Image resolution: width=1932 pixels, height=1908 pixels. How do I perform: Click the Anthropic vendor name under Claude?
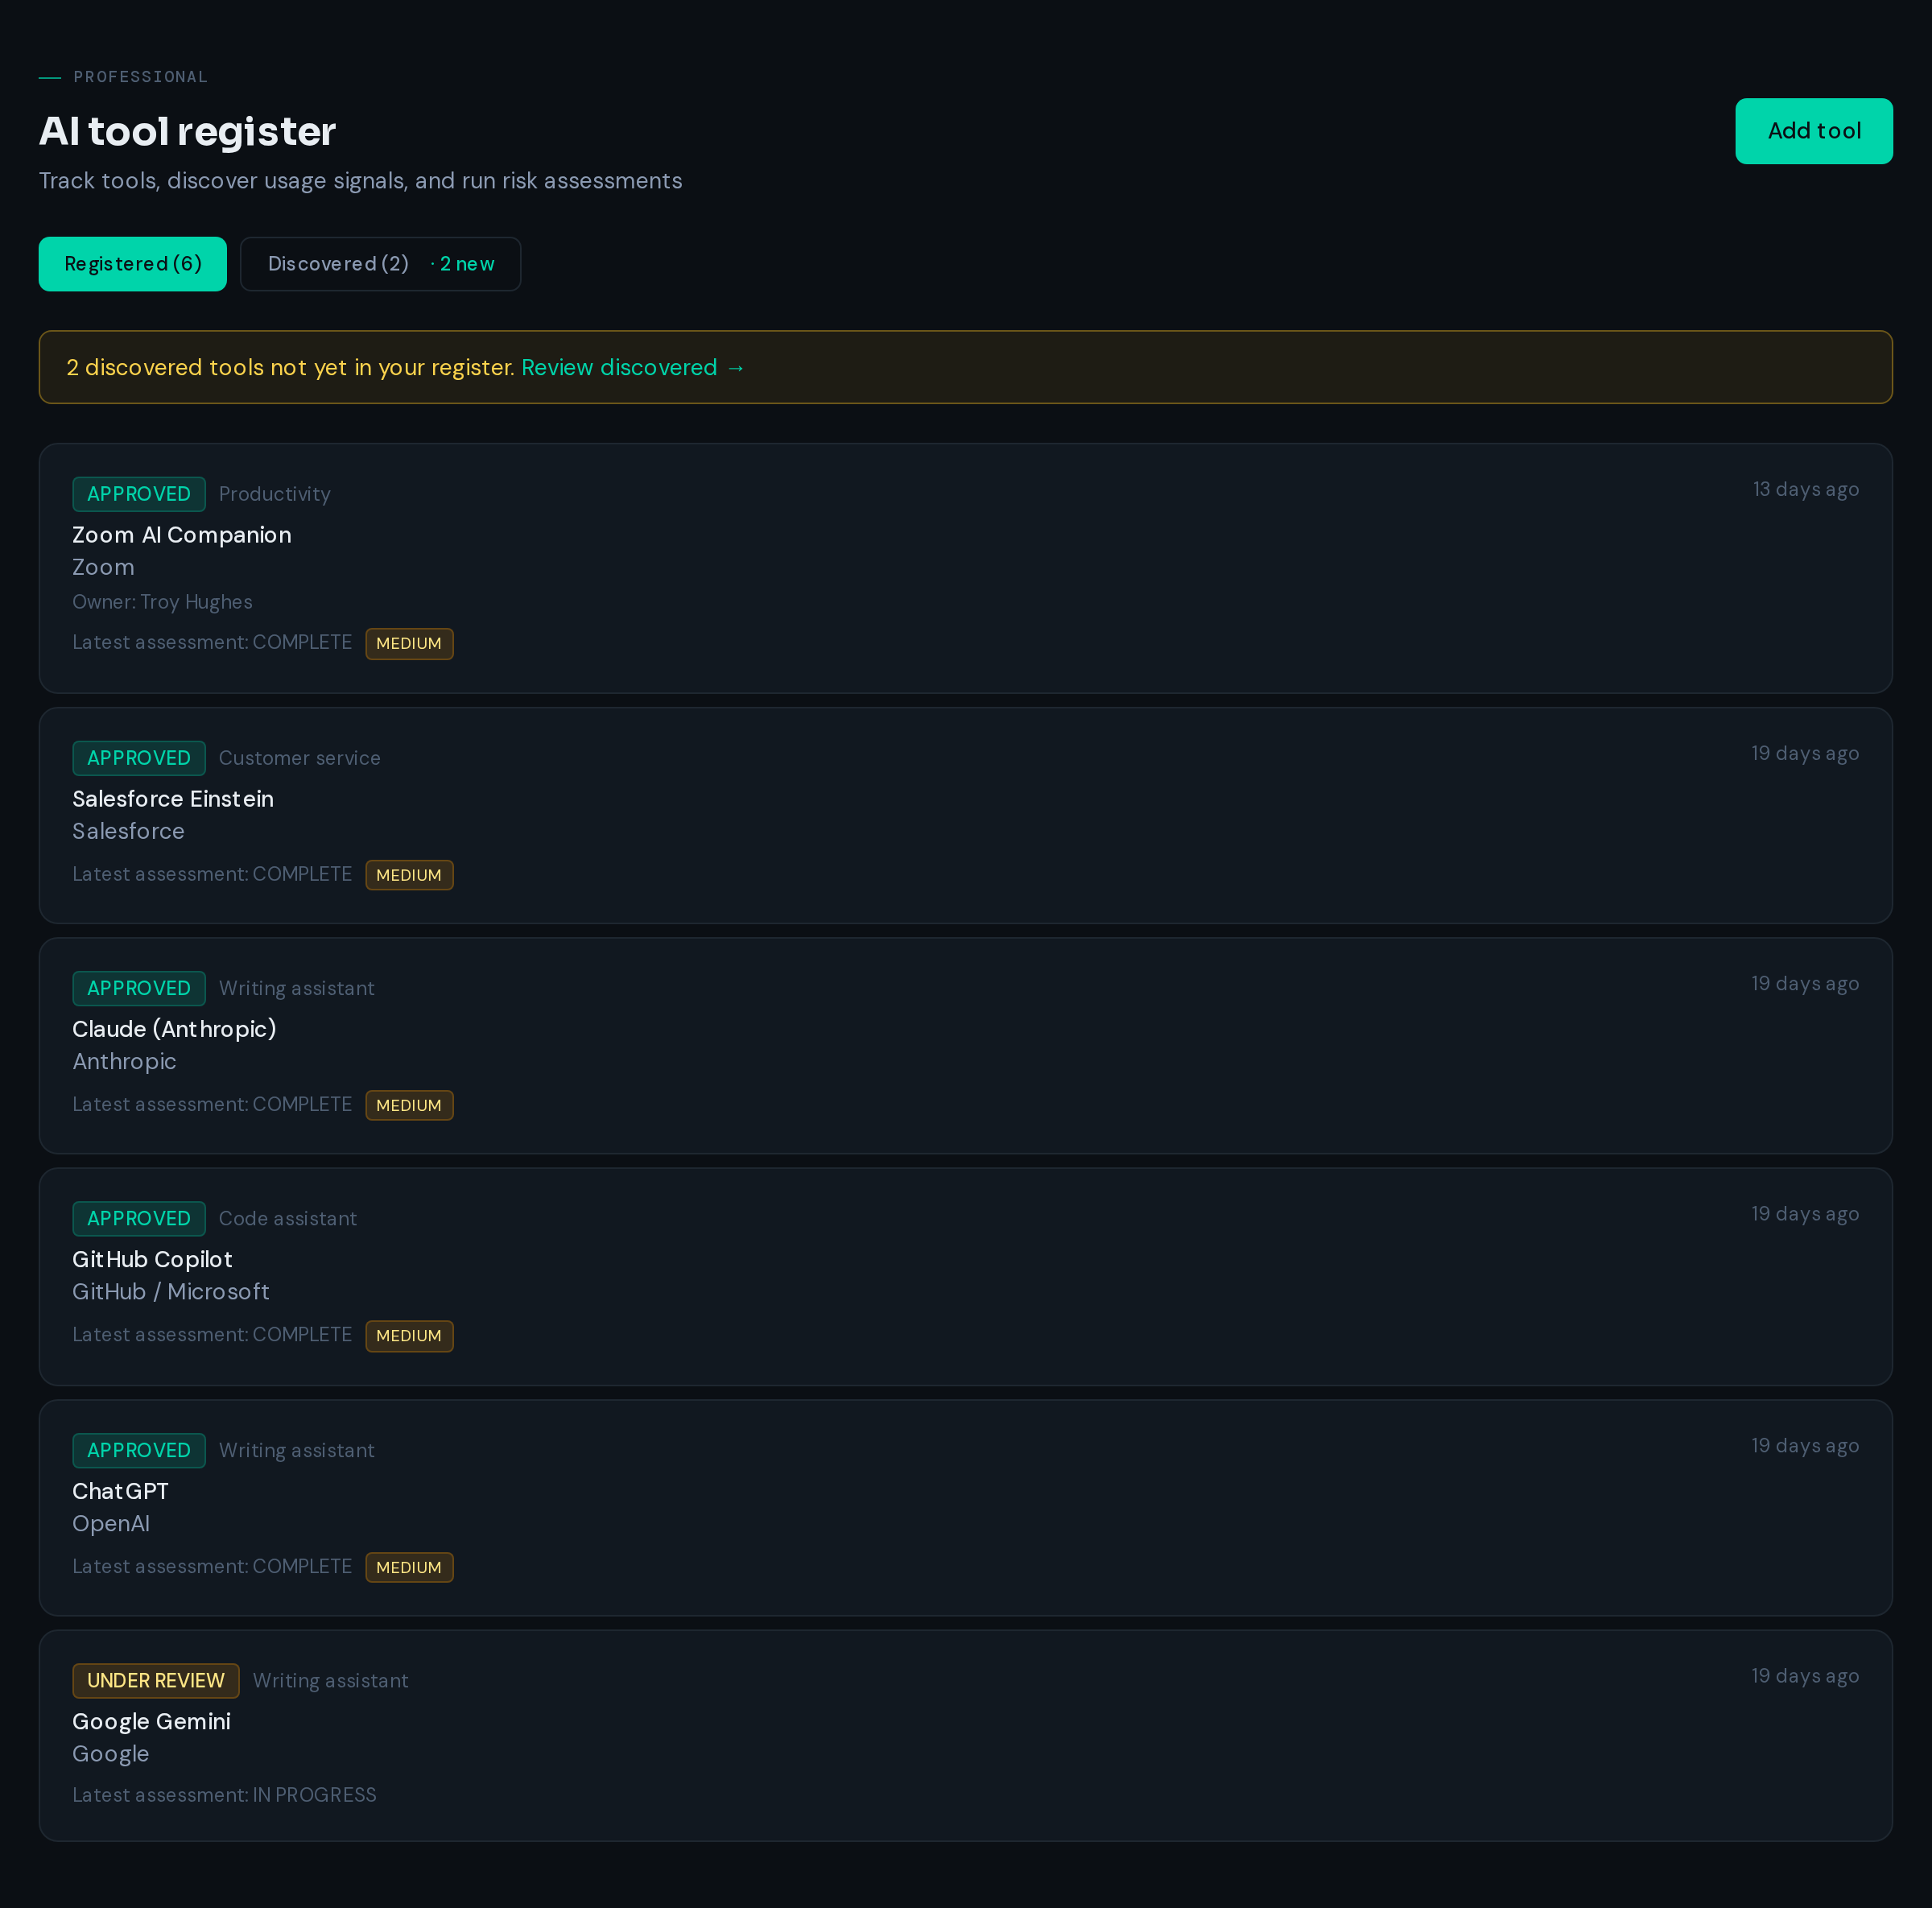click(124, 1061)
